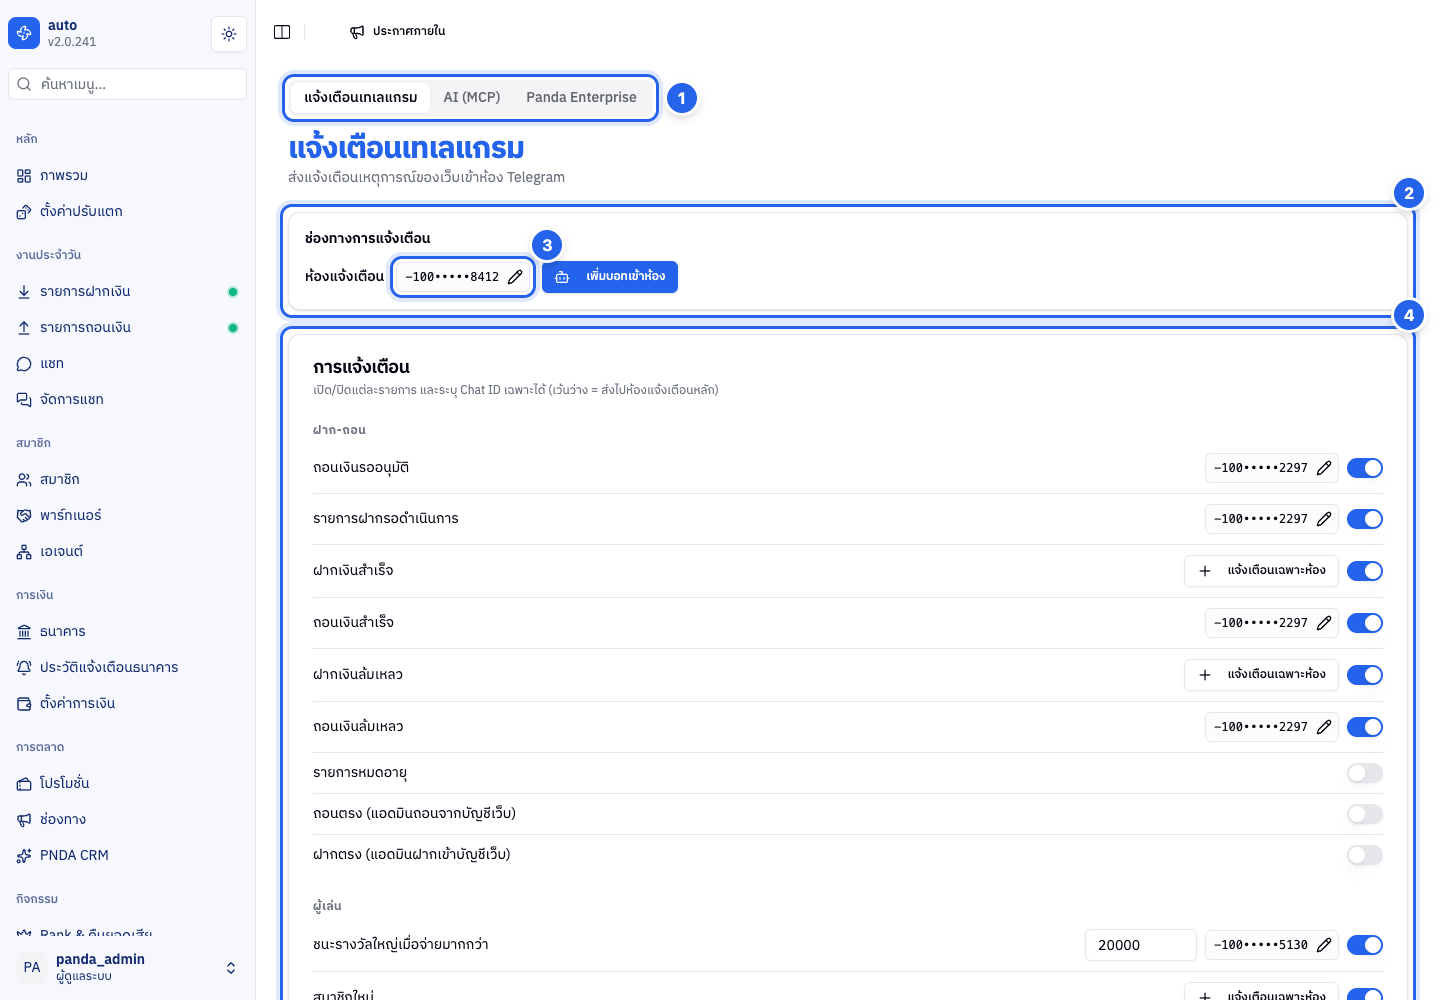
Task: Open ธนาคาร bank icon in sidebar
Action: (x=24, y=632)
